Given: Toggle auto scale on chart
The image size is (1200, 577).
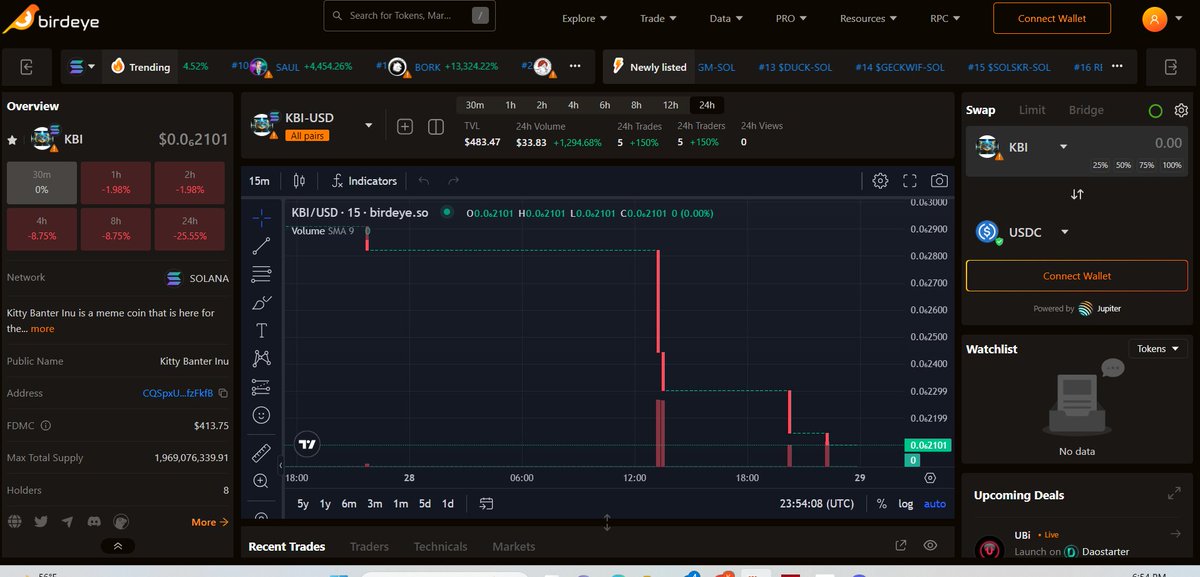Looking at the screenshot, I should [934, 504].
